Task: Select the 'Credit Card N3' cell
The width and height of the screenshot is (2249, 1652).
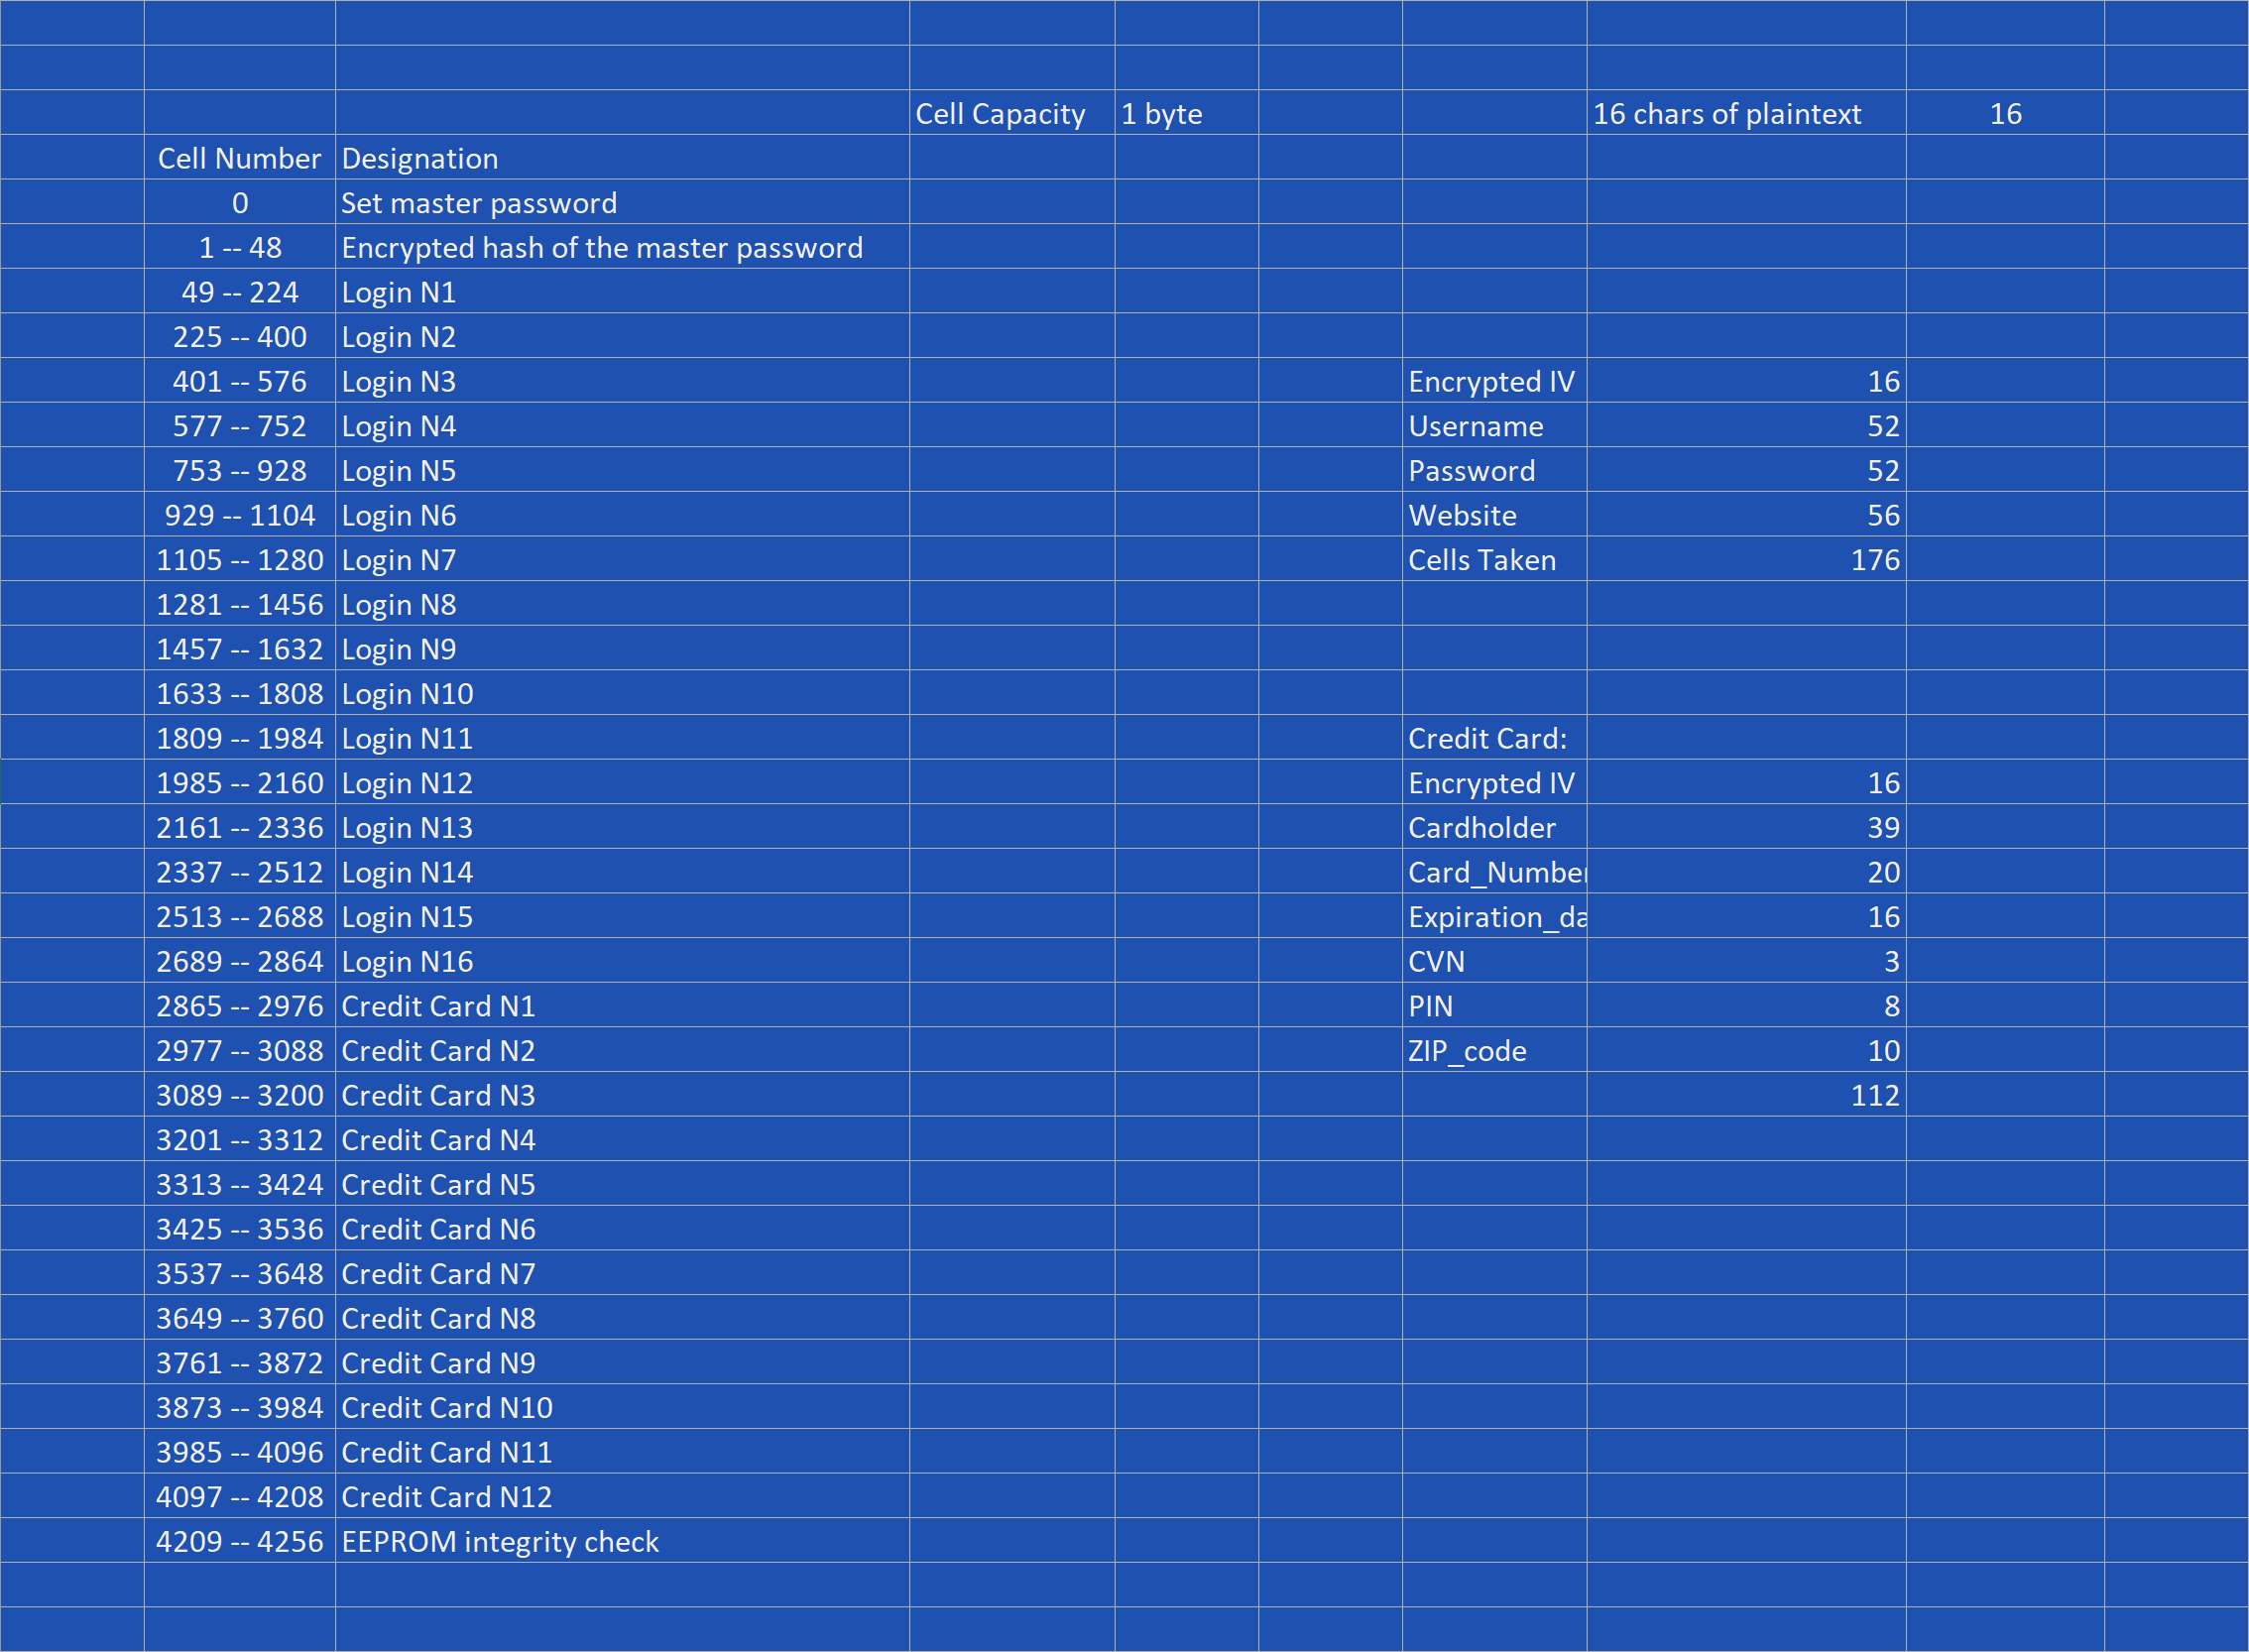Action: [622, 1095]
